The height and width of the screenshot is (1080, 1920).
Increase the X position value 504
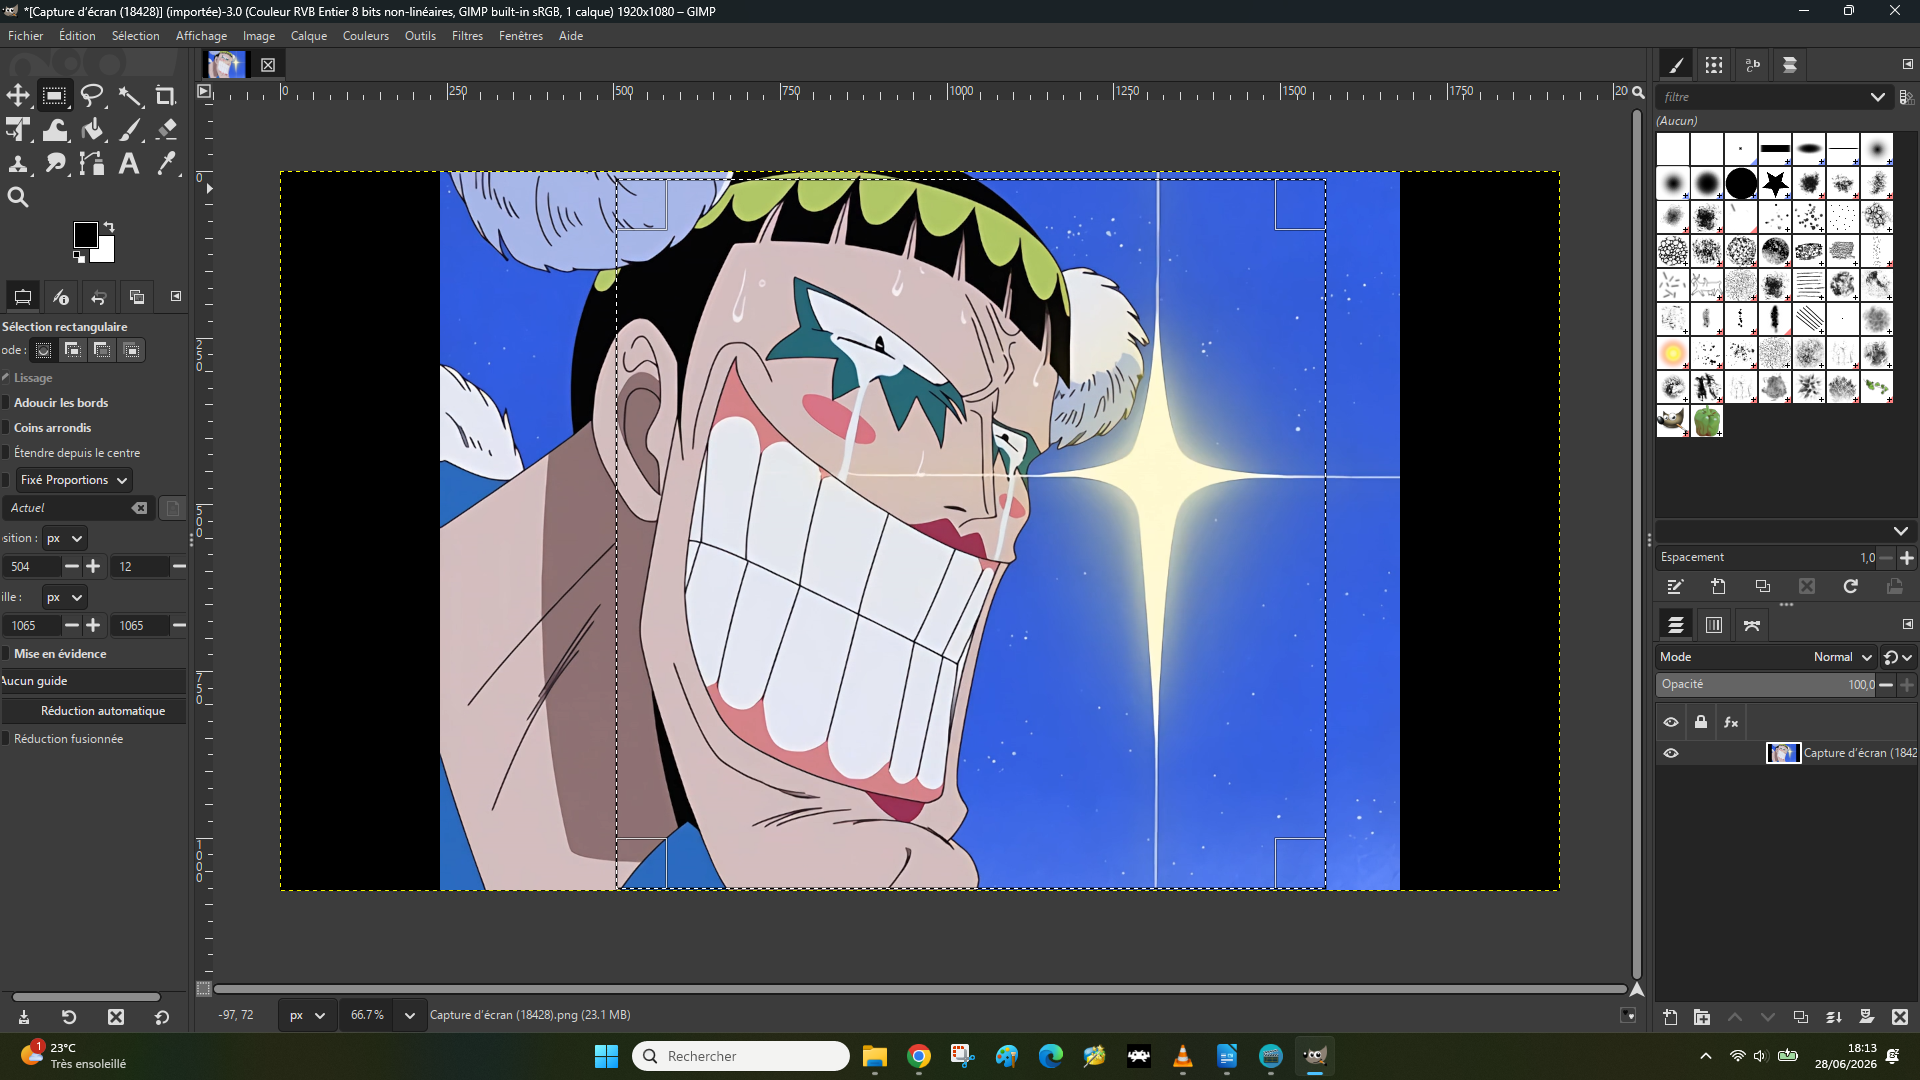93,567
